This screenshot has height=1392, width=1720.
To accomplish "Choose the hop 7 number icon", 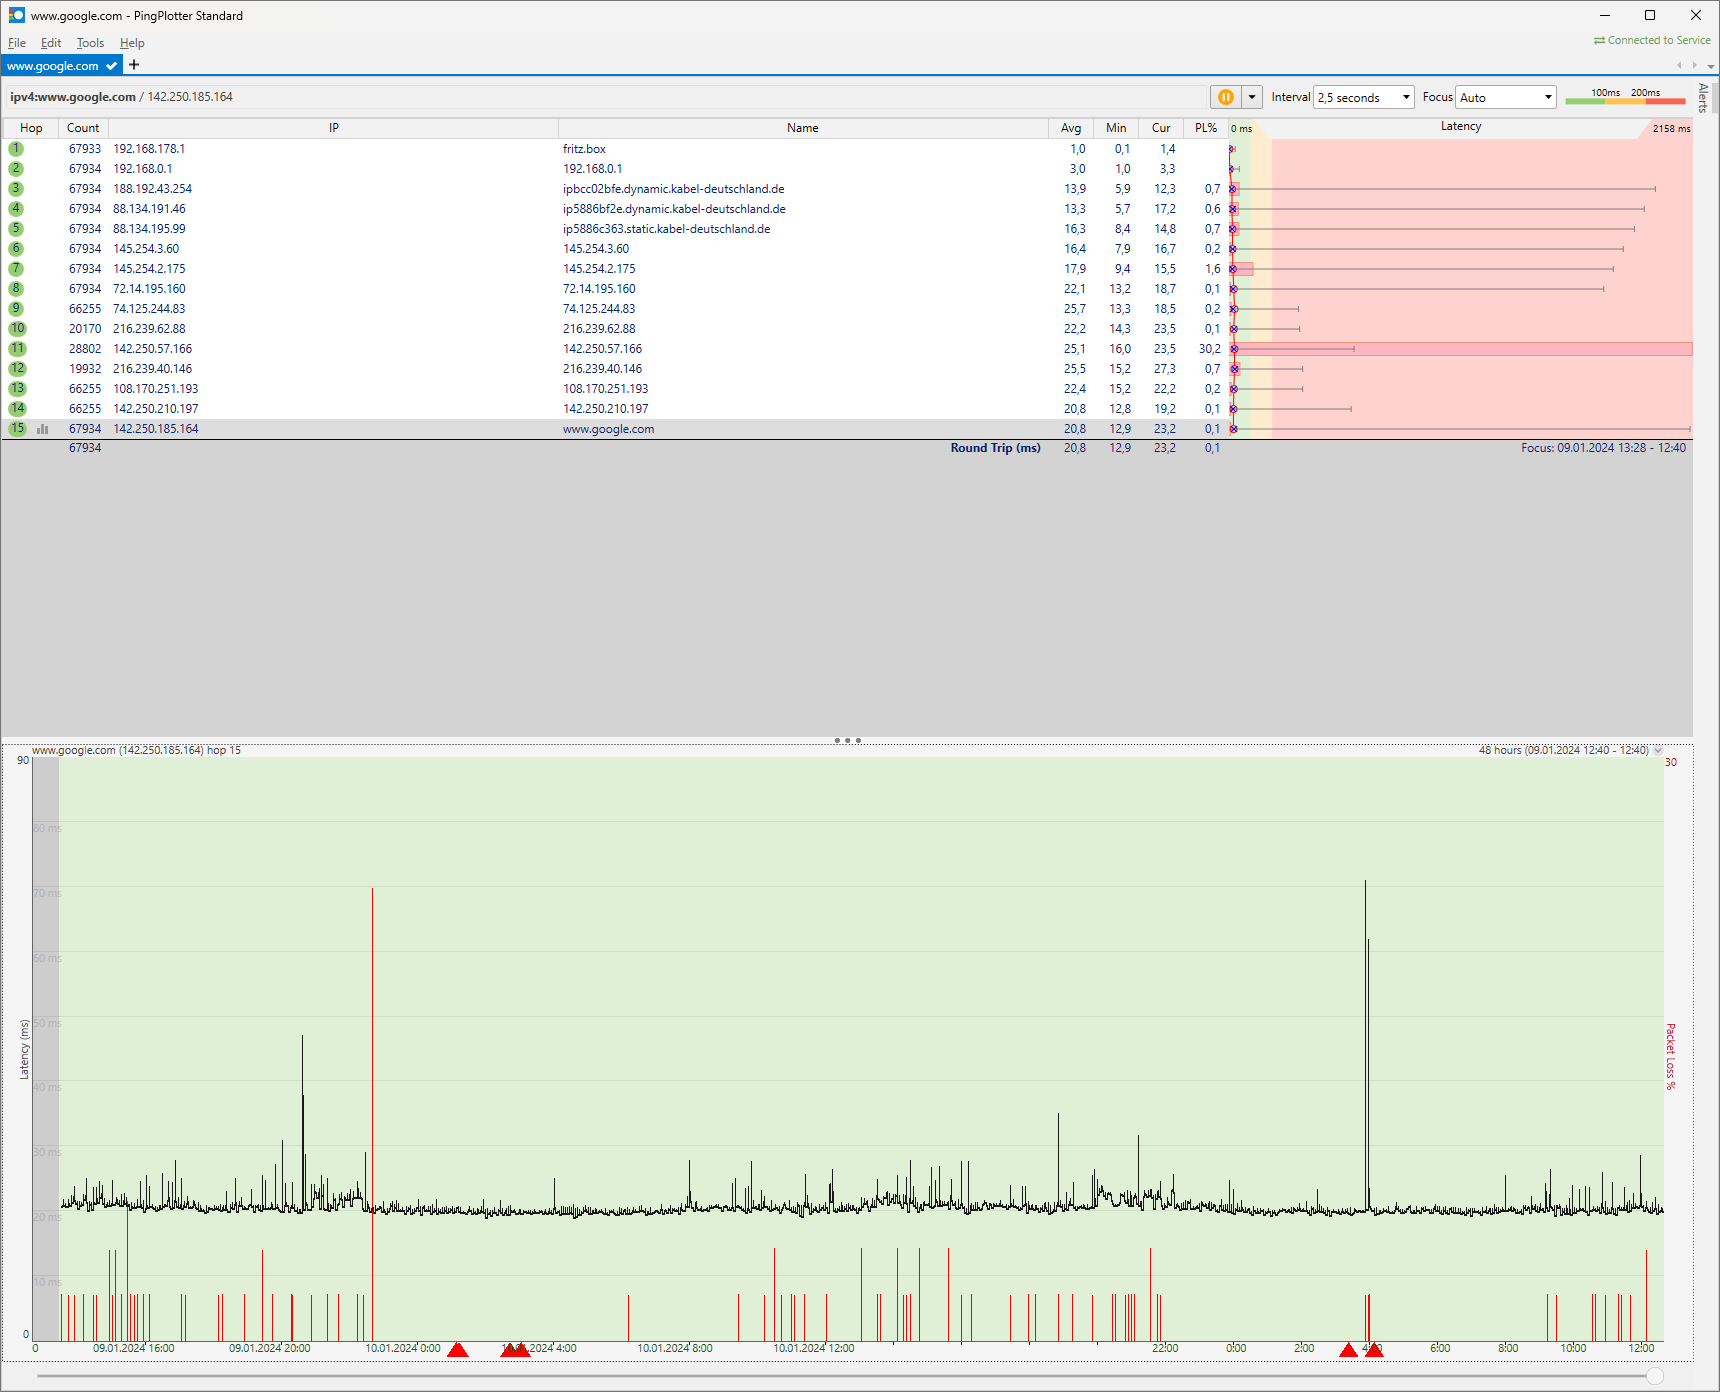I will point(16,269).
